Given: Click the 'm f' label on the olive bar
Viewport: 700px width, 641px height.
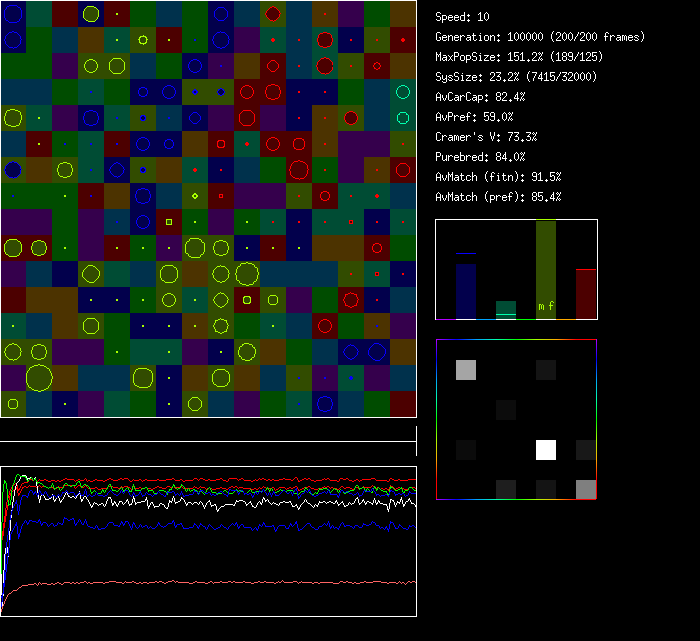Looking at the screenshot, I should point(546,306).
